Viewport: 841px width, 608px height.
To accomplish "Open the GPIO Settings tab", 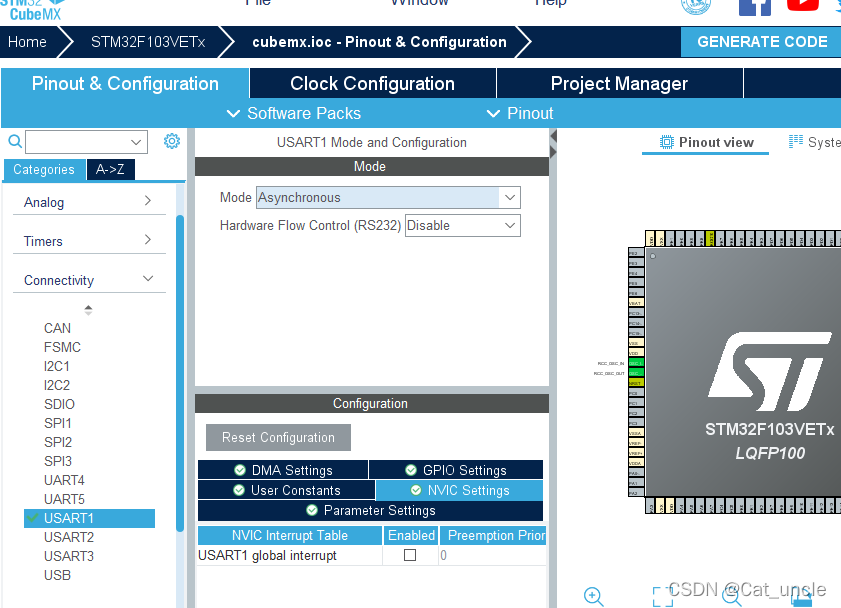I will pyautogui.click(x=456, y=470).
